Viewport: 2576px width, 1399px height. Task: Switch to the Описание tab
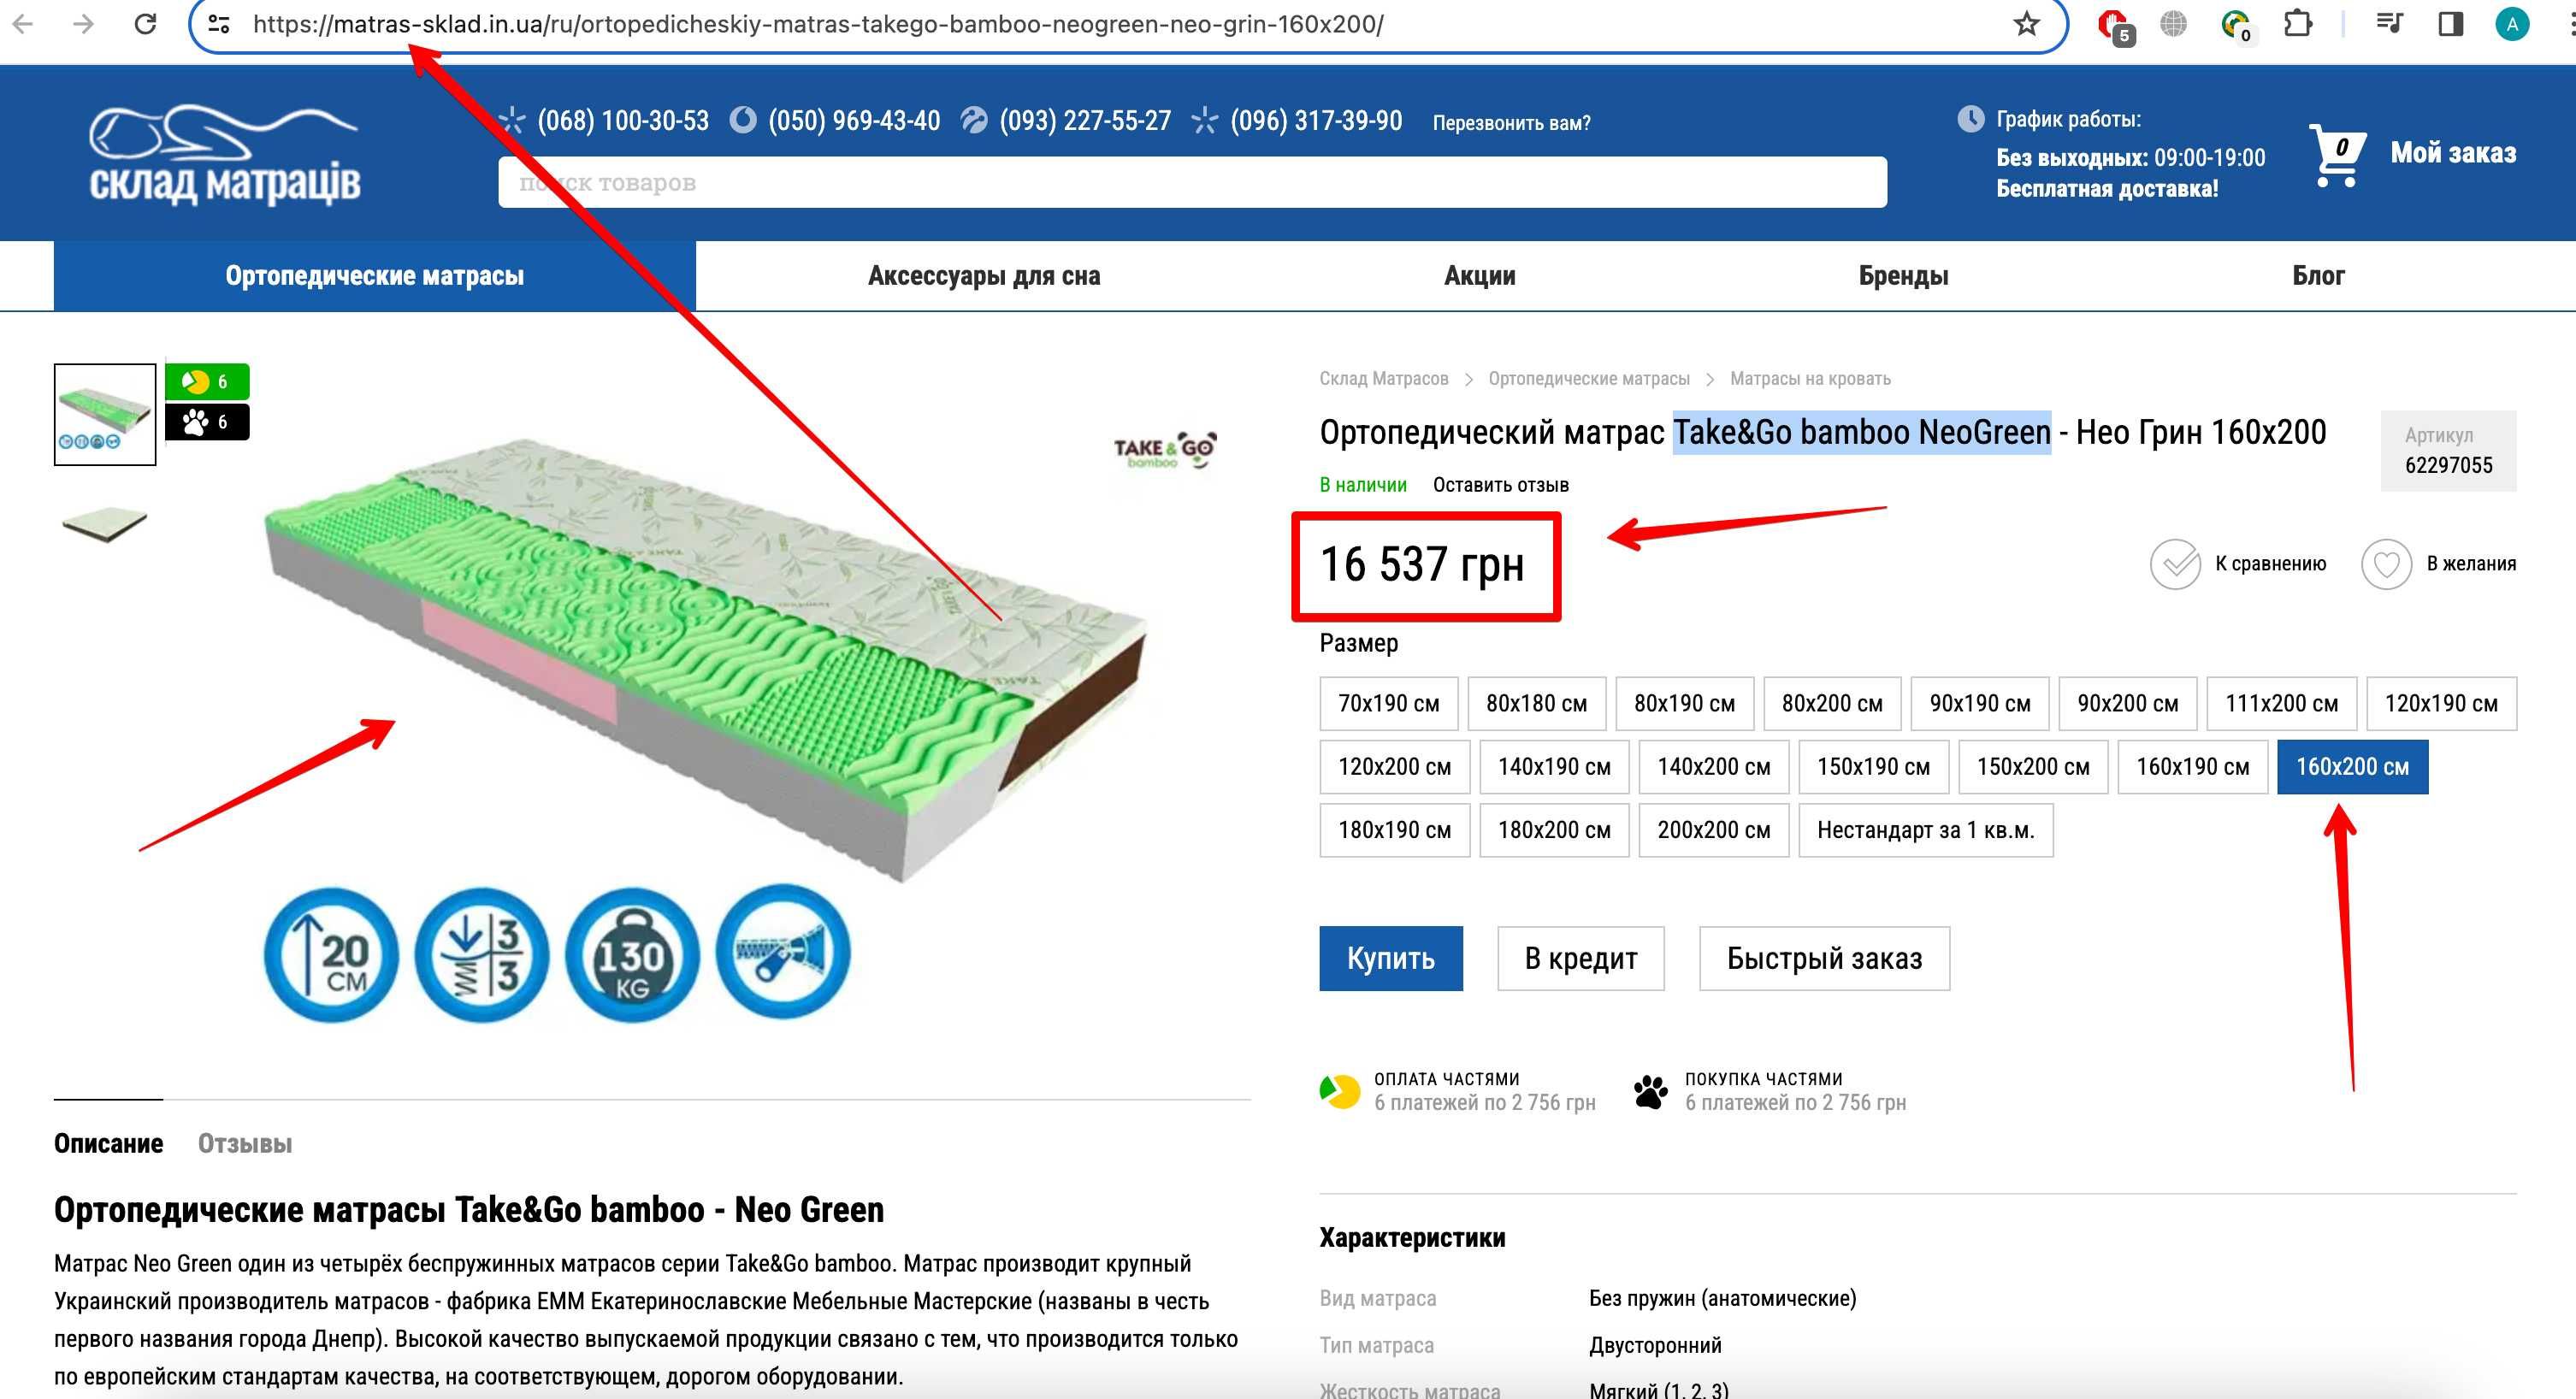tap(108, 1144)
